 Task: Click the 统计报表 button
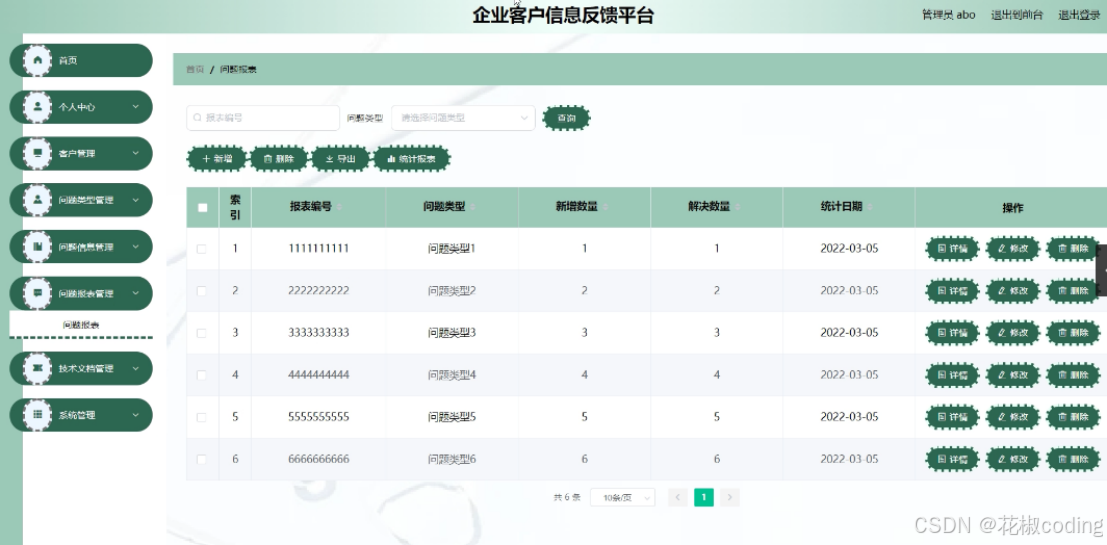coord(412,159)
